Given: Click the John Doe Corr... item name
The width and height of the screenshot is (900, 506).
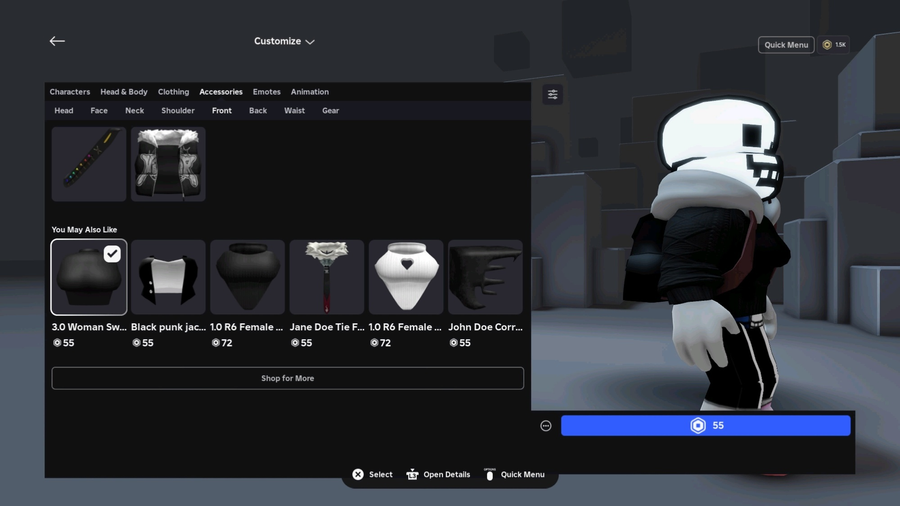Looking at the screenshot, I should pos(485,327).
